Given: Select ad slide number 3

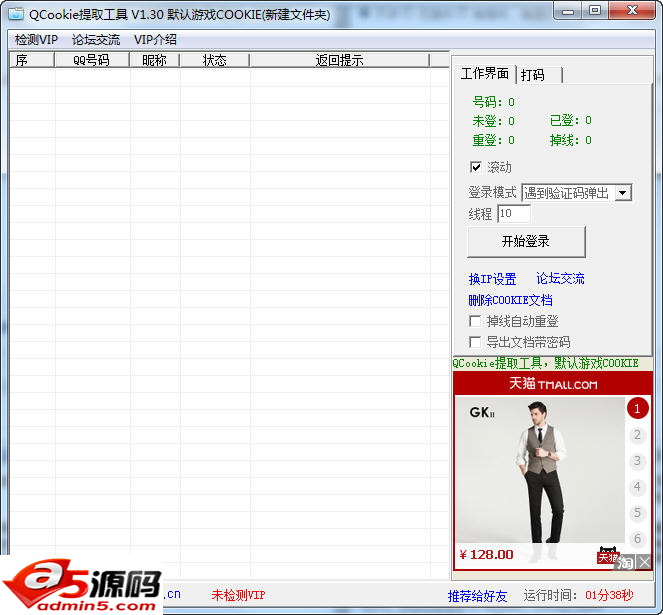Looking at the screenshot, I should click(637, 461).
